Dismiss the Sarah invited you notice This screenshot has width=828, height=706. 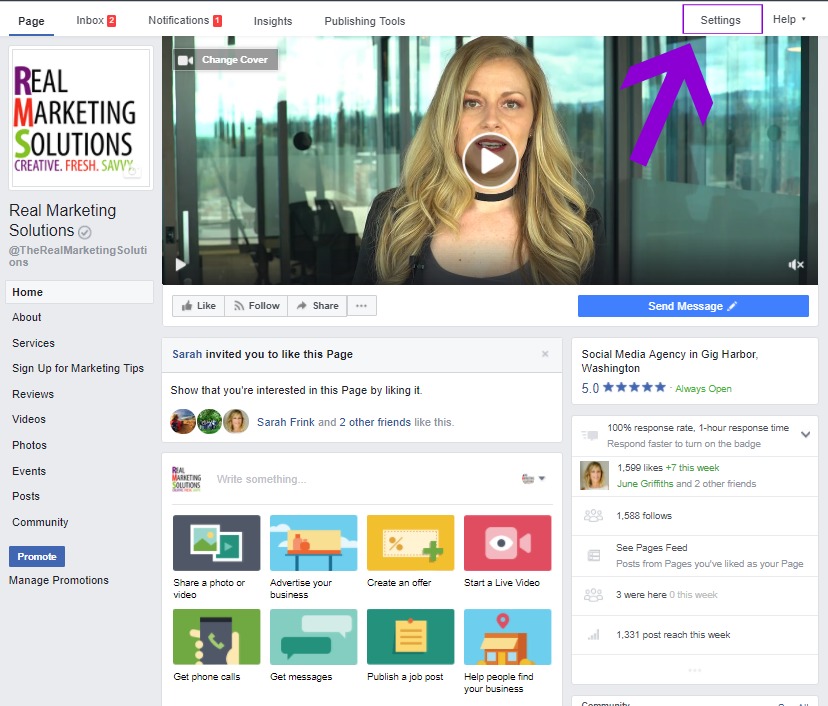[545, 354]
